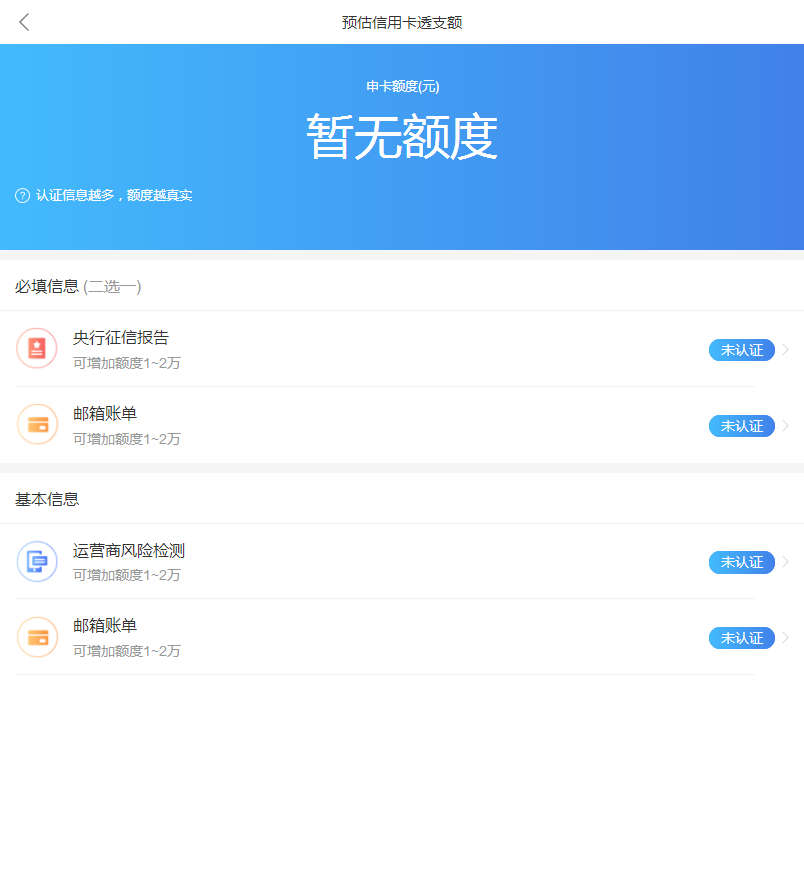Click the question mark help icon
Viewport: 804px width, 889px height.
(22, 196)
